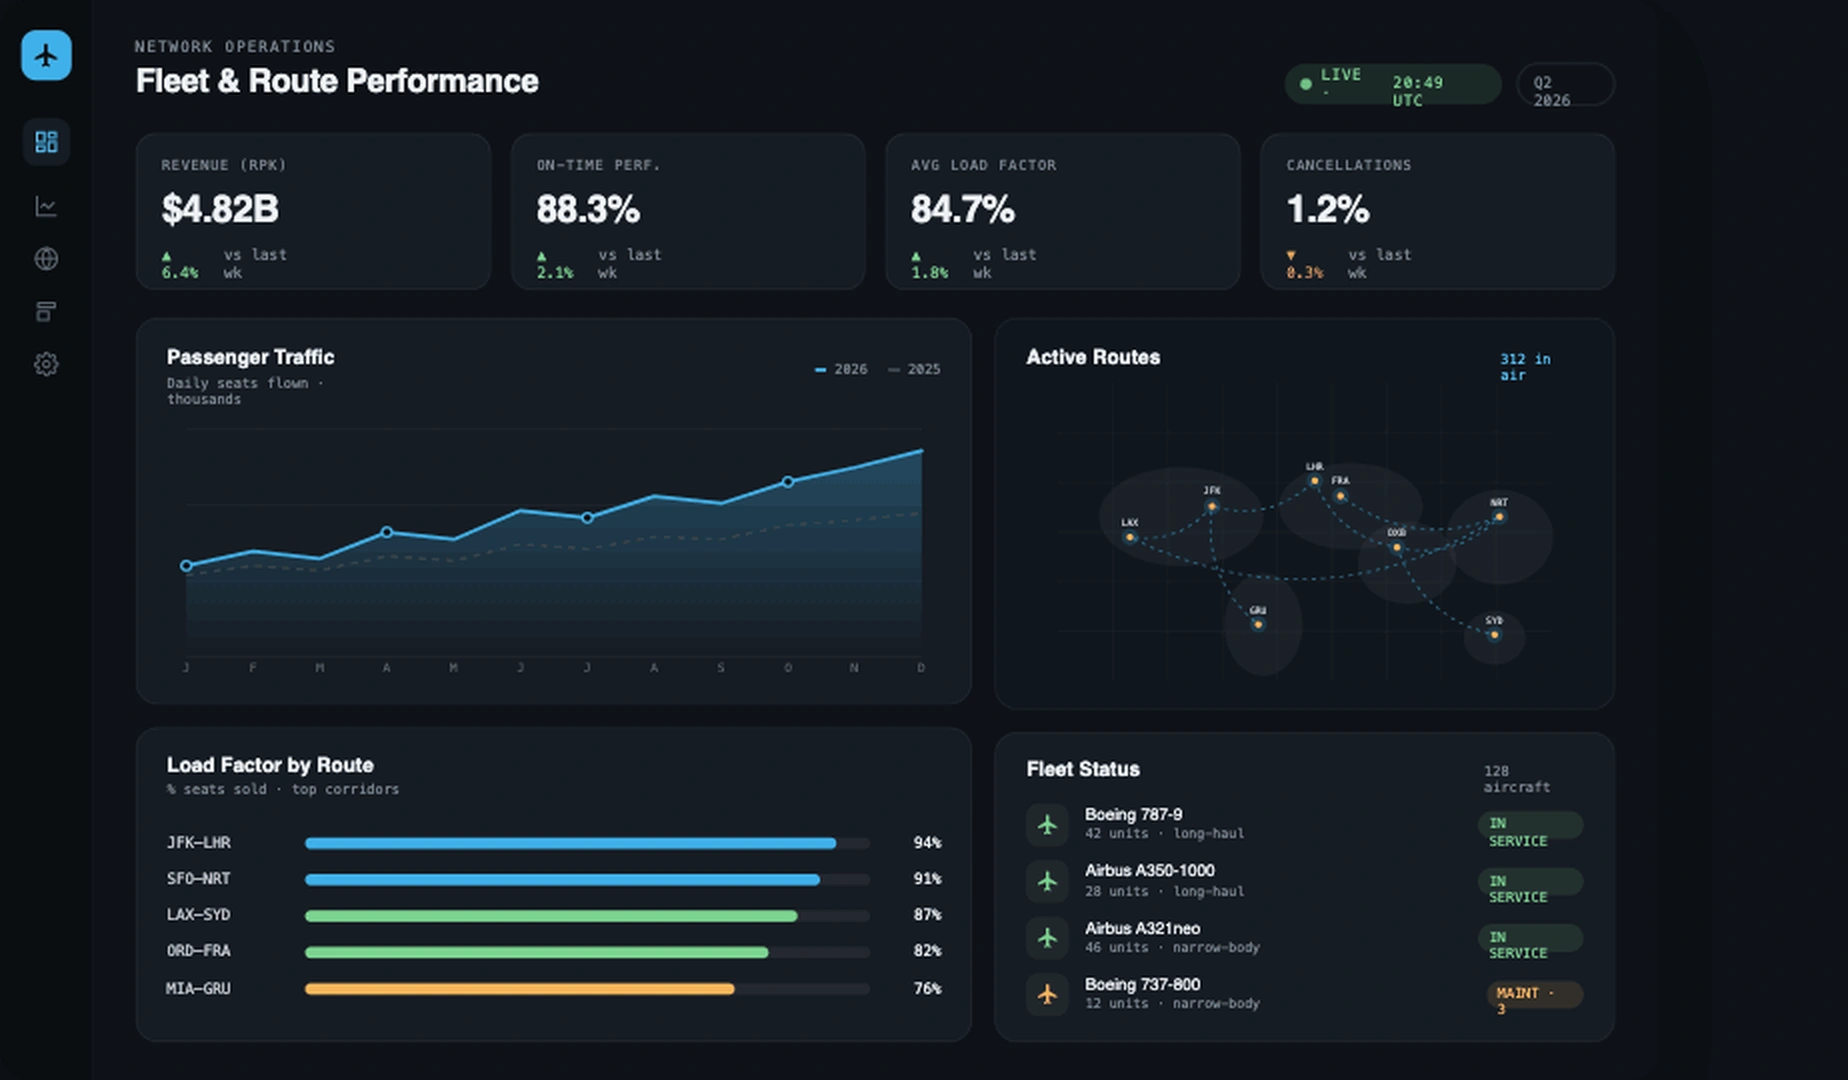1848x1080 pixels.
Task: Click the orange down arrow under Cancellations
Action: click(1291, 256)
